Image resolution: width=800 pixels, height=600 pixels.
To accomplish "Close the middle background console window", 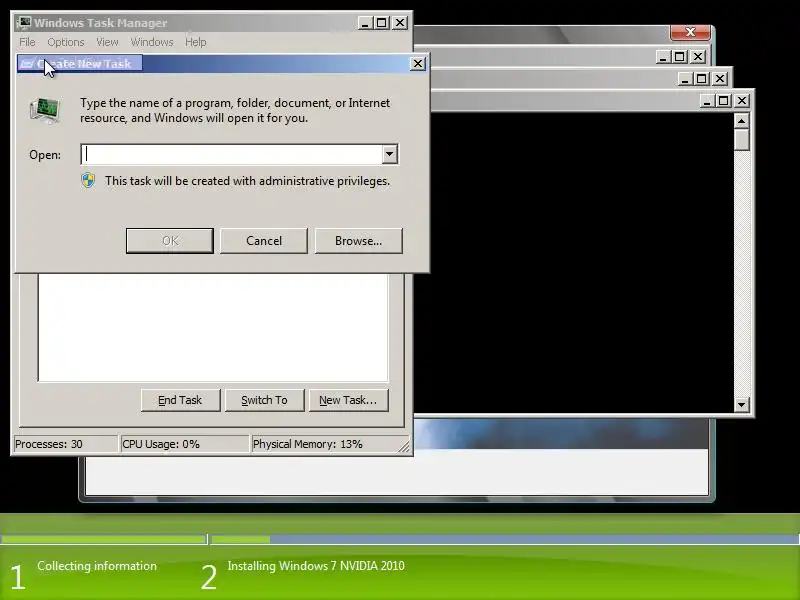I will click(720, 79).
